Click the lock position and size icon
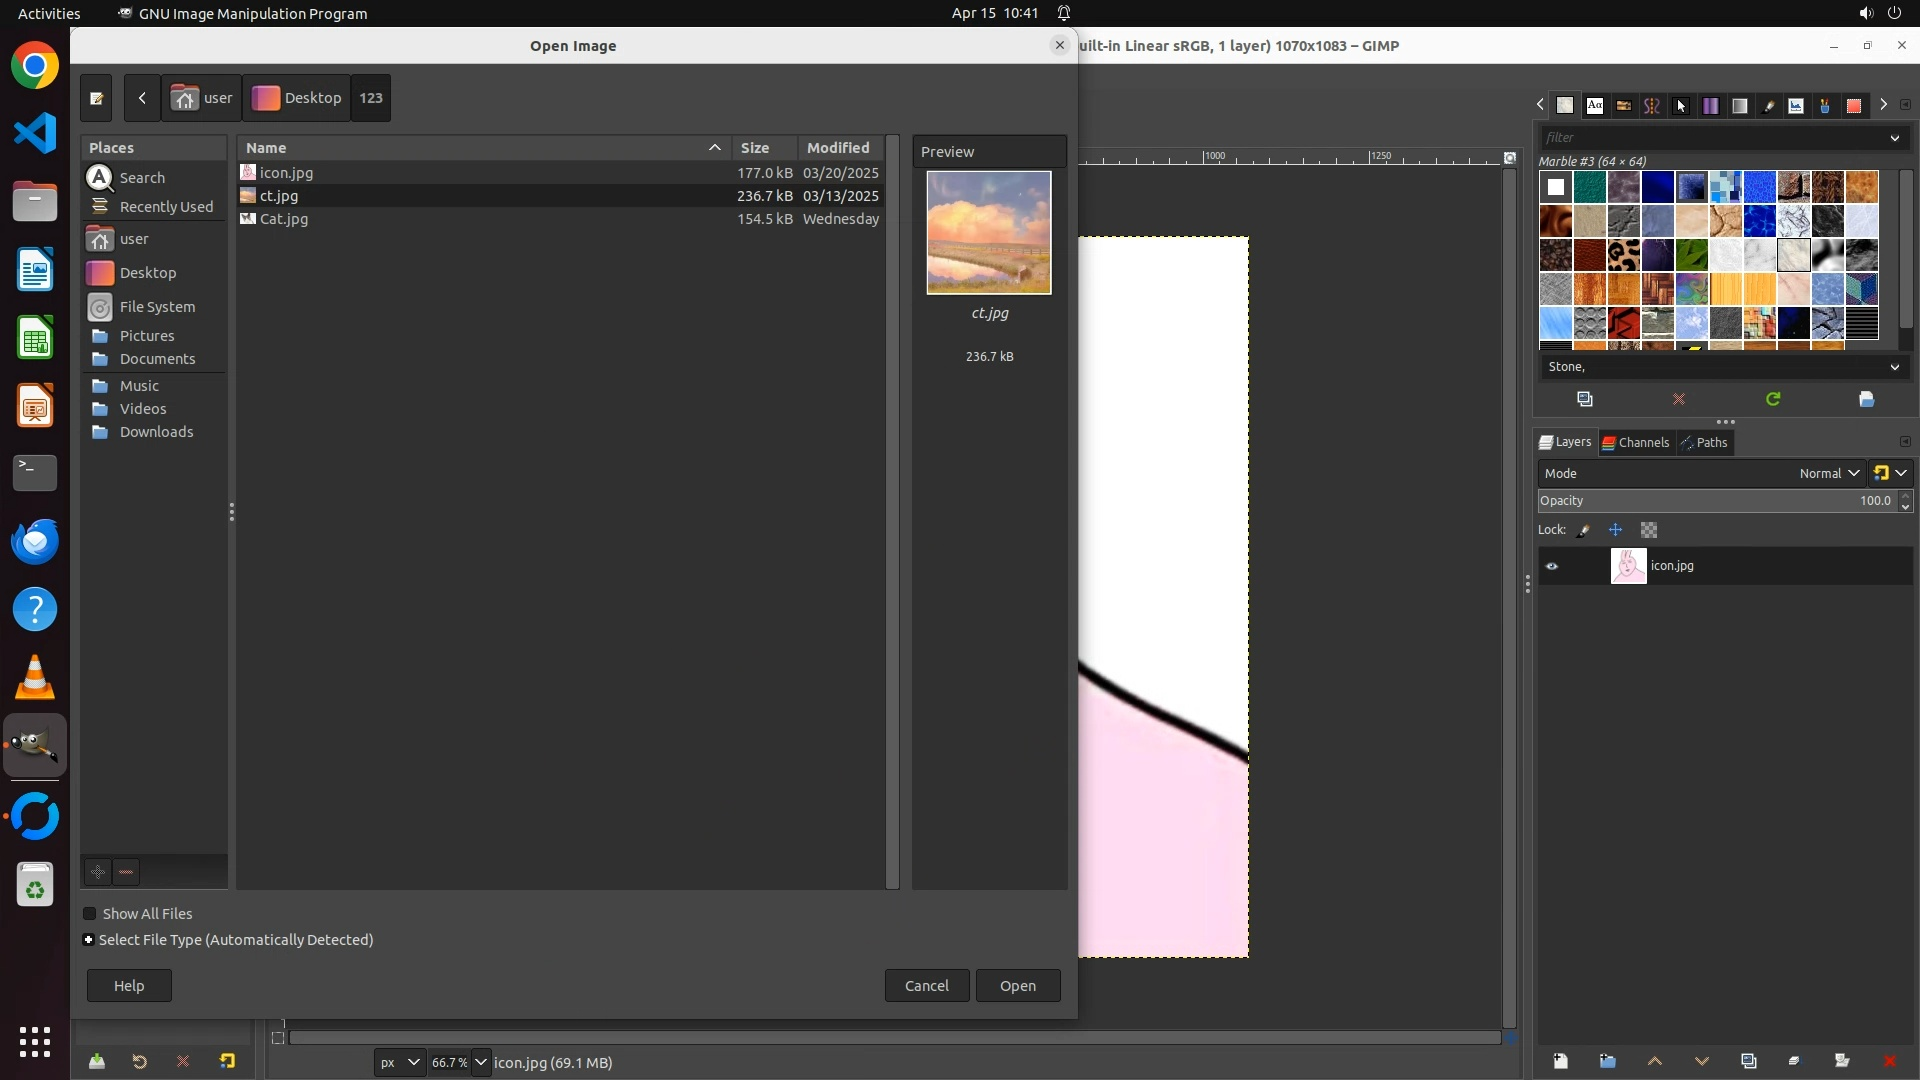The width and height of the screenshot is (1920, 1080). coord(1615,530)
